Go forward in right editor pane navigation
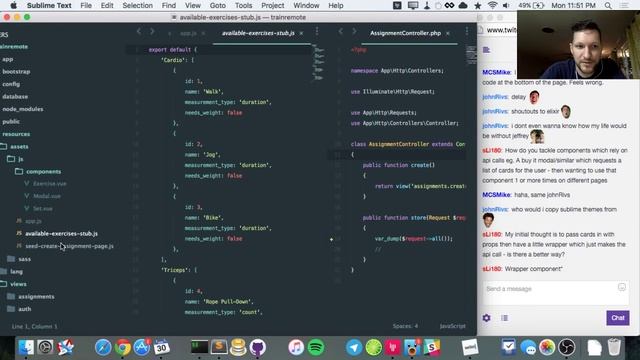This screenshot has height=360, width=640. 354,31
